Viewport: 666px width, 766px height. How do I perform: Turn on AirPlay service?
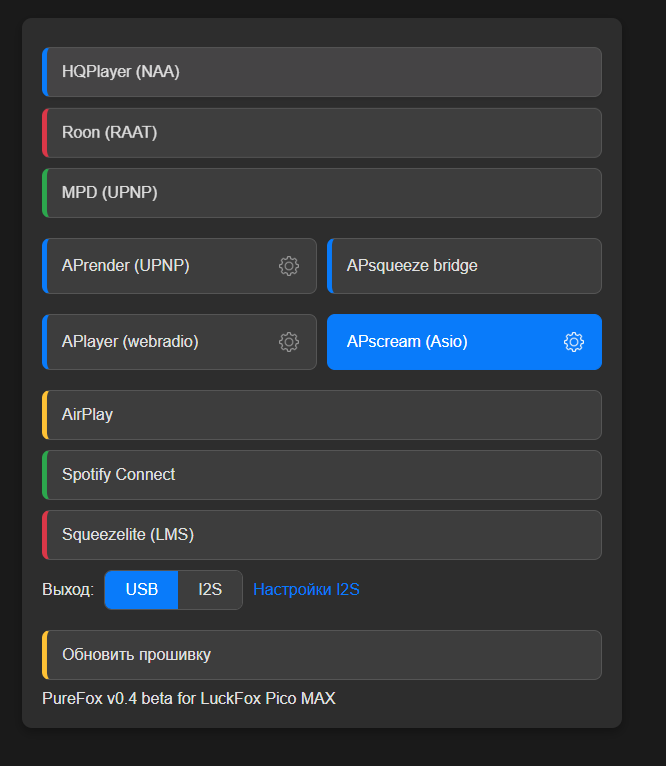click(322, 415)
